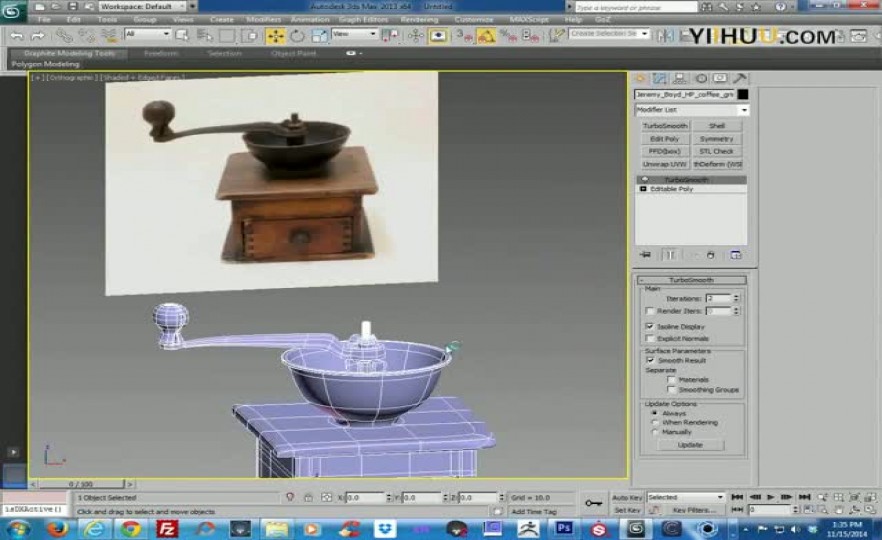Click the Auto Key button
The width and height of the screenshot is (882, 540).
tap(627, 498)
